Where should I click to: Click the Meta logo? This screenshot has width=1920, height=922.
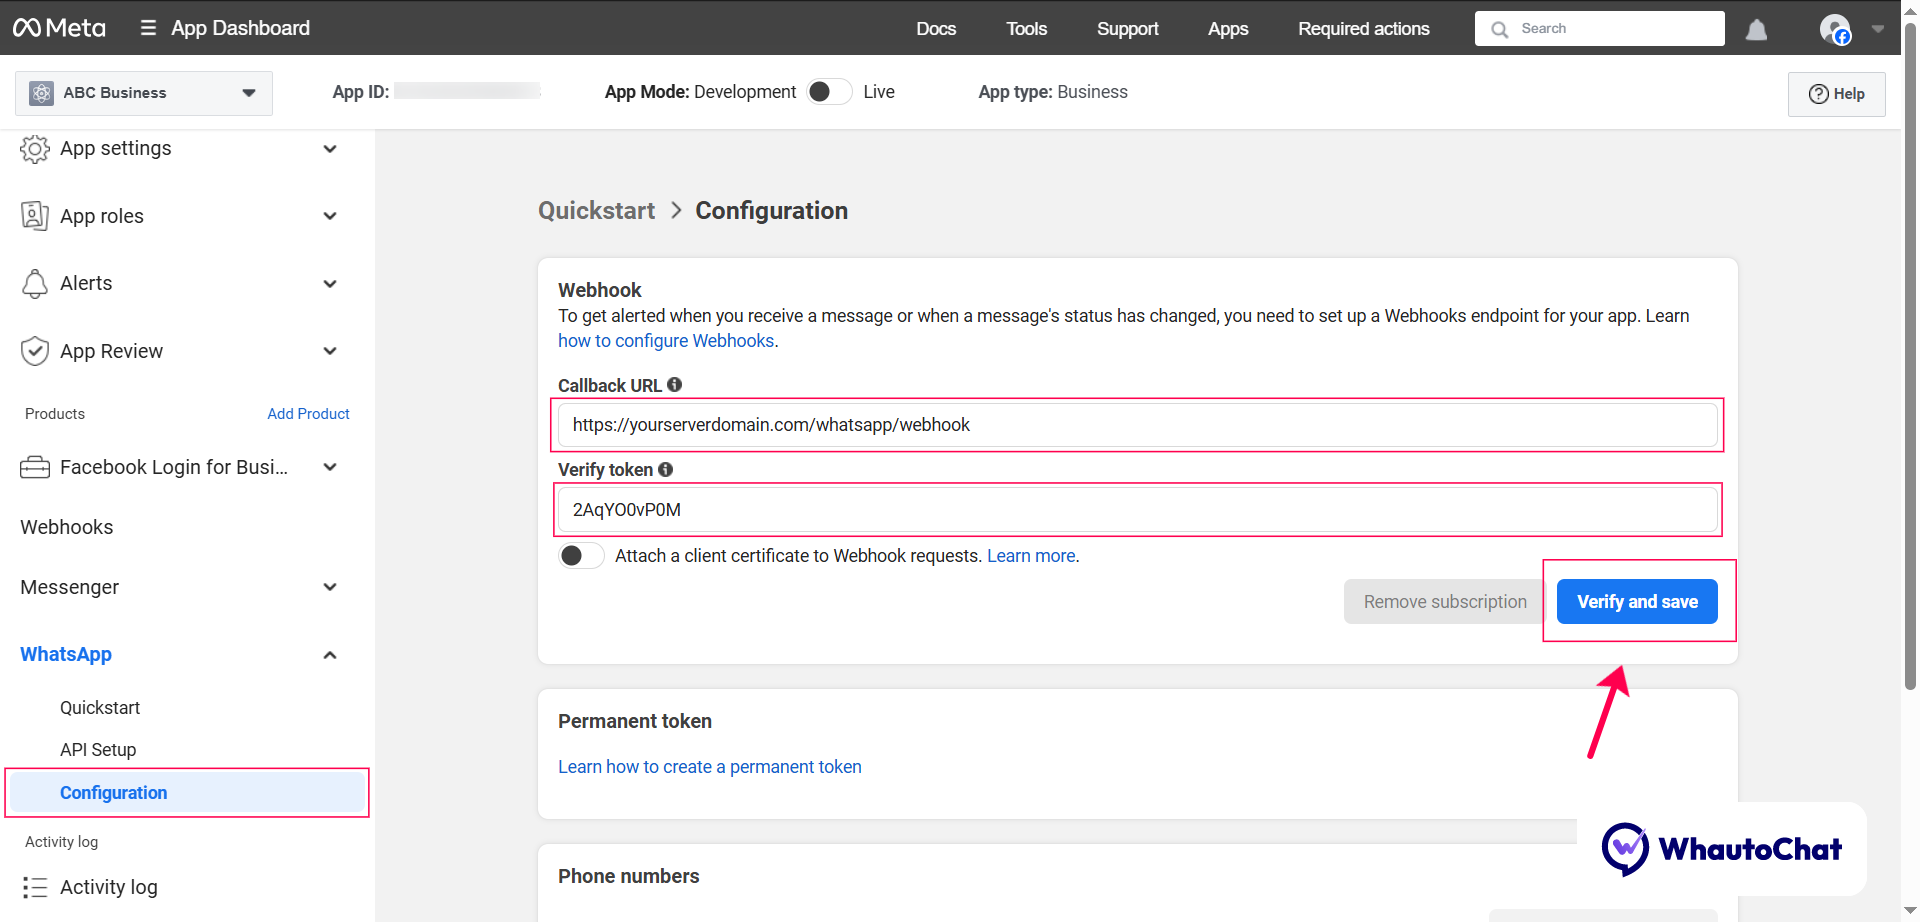[x=59, y=28]
